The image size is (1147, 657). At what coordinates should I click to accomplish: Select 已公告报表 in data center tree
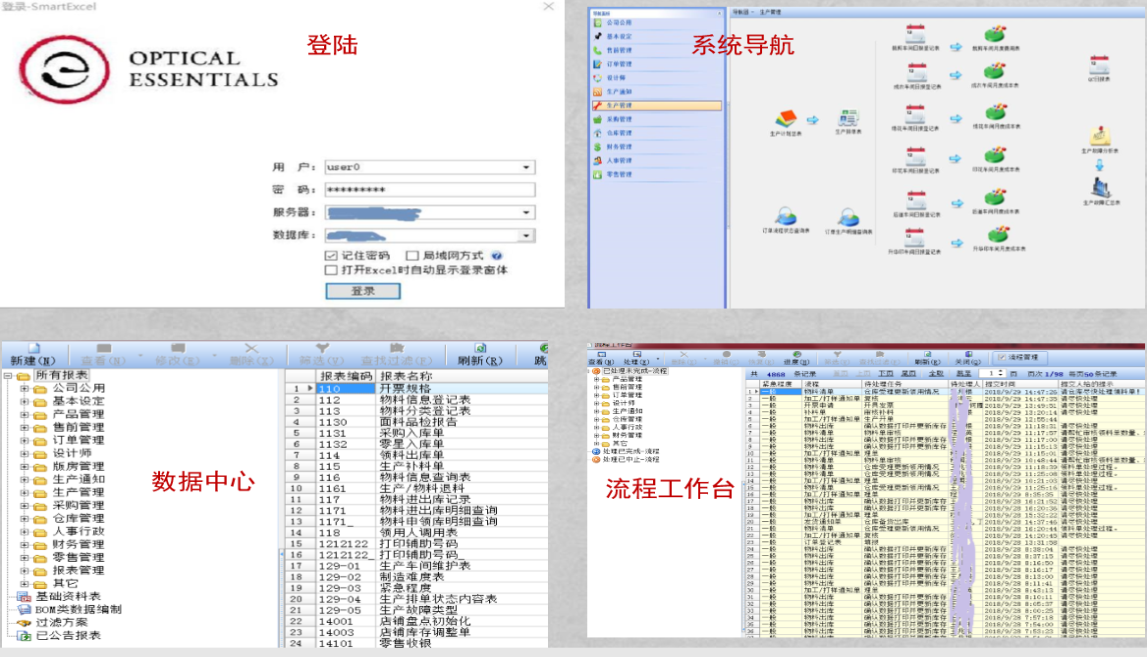click(x=68, y=636)
